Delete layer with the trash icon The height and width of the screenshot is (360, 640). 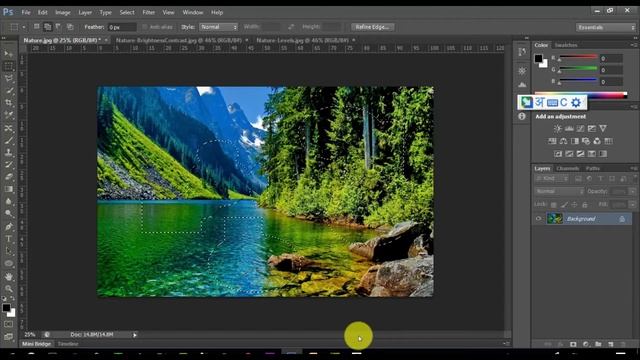pyautogui.click(x=623, y=344)
